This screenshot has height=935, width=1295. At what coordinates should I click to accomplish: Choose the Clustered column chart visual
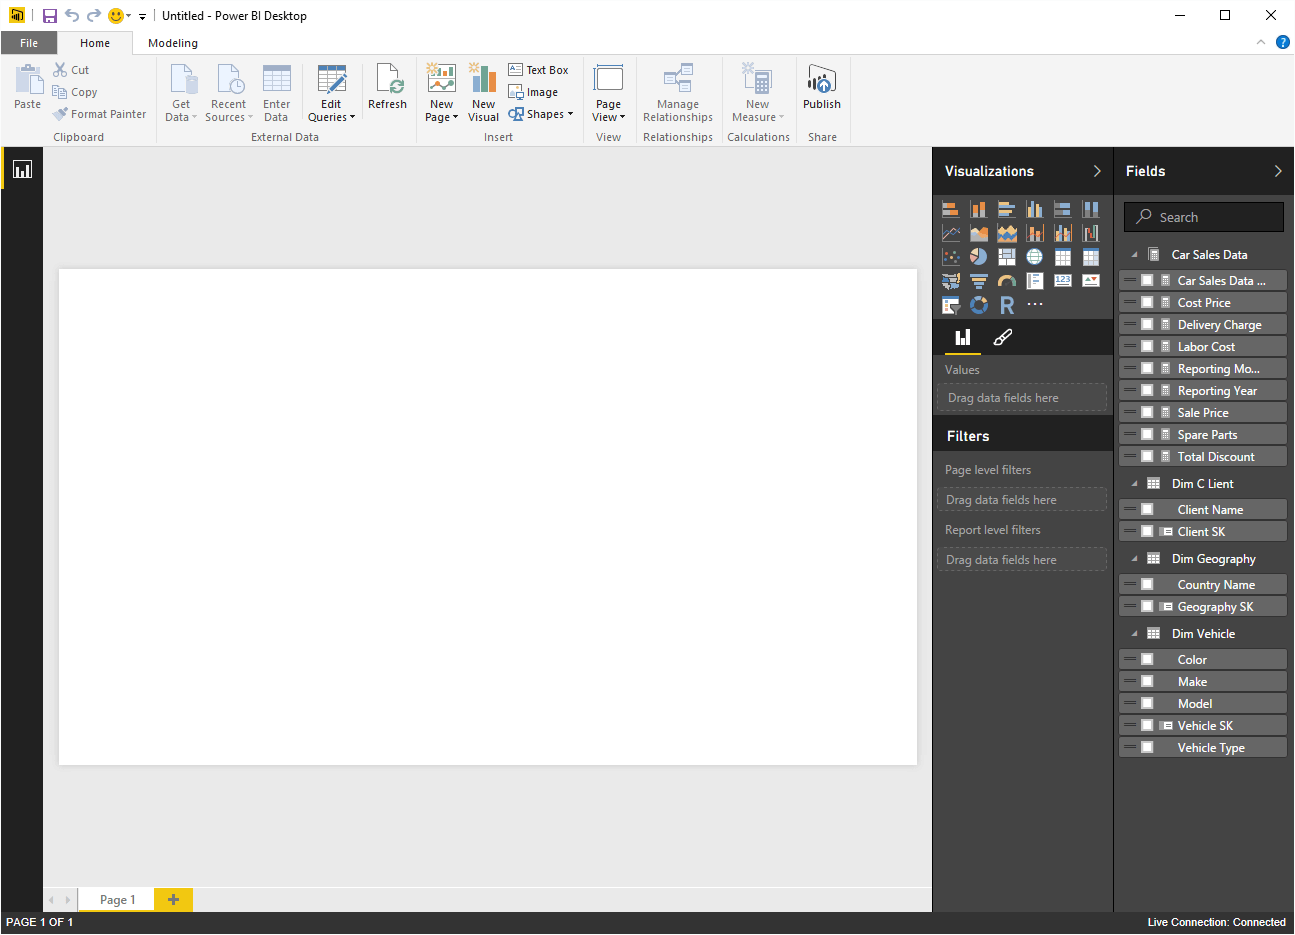pyautogui.click(x=1035, y=209)
